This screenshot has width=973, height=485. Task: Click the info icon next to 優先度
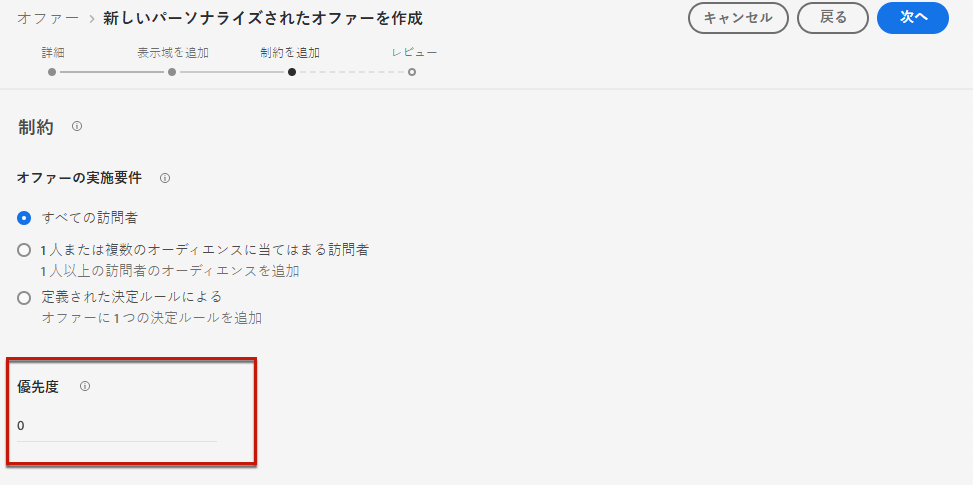click(85, 386)
